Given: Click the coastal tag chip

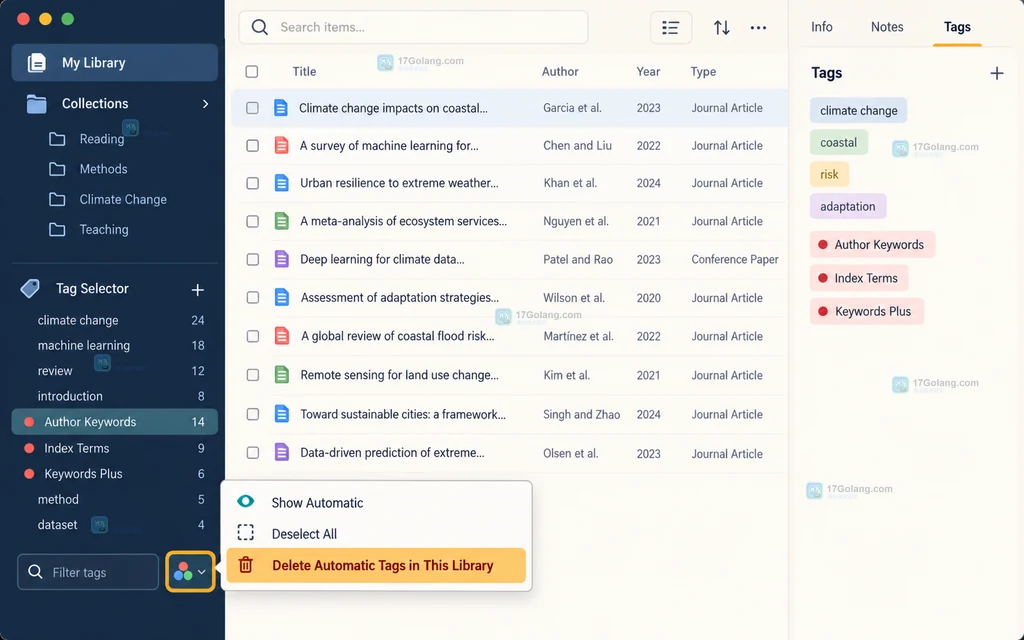Looking at the screenshot, I should tap(839, 142).
